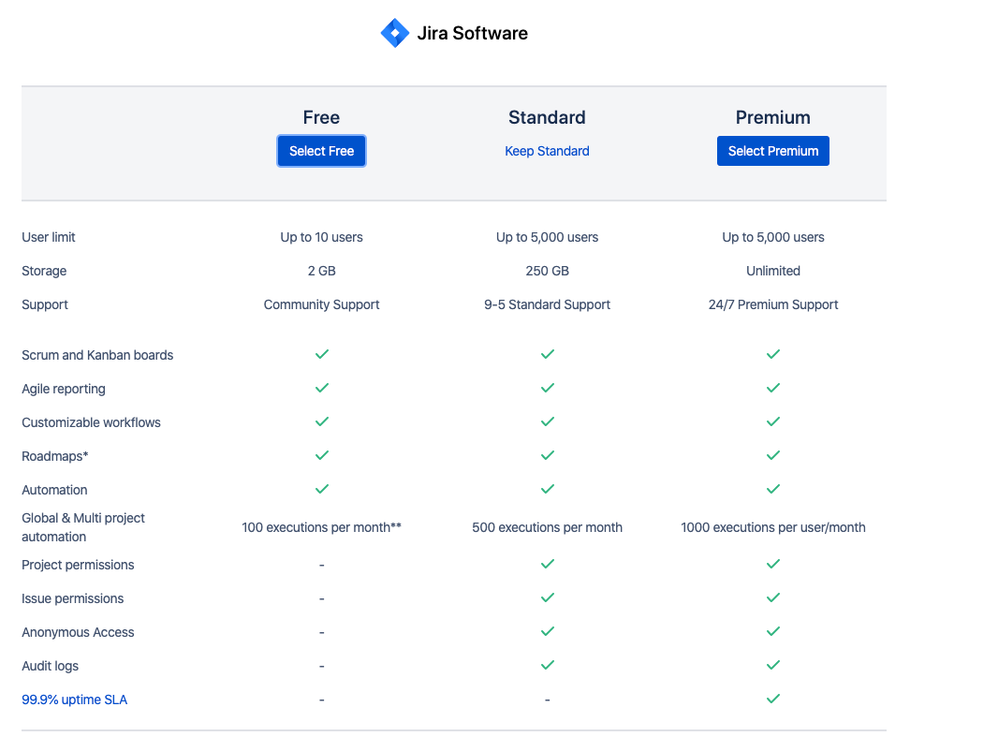
Task: Click the Standard checkmark for Scrum and Kanban boards
Action: (547, 354)
